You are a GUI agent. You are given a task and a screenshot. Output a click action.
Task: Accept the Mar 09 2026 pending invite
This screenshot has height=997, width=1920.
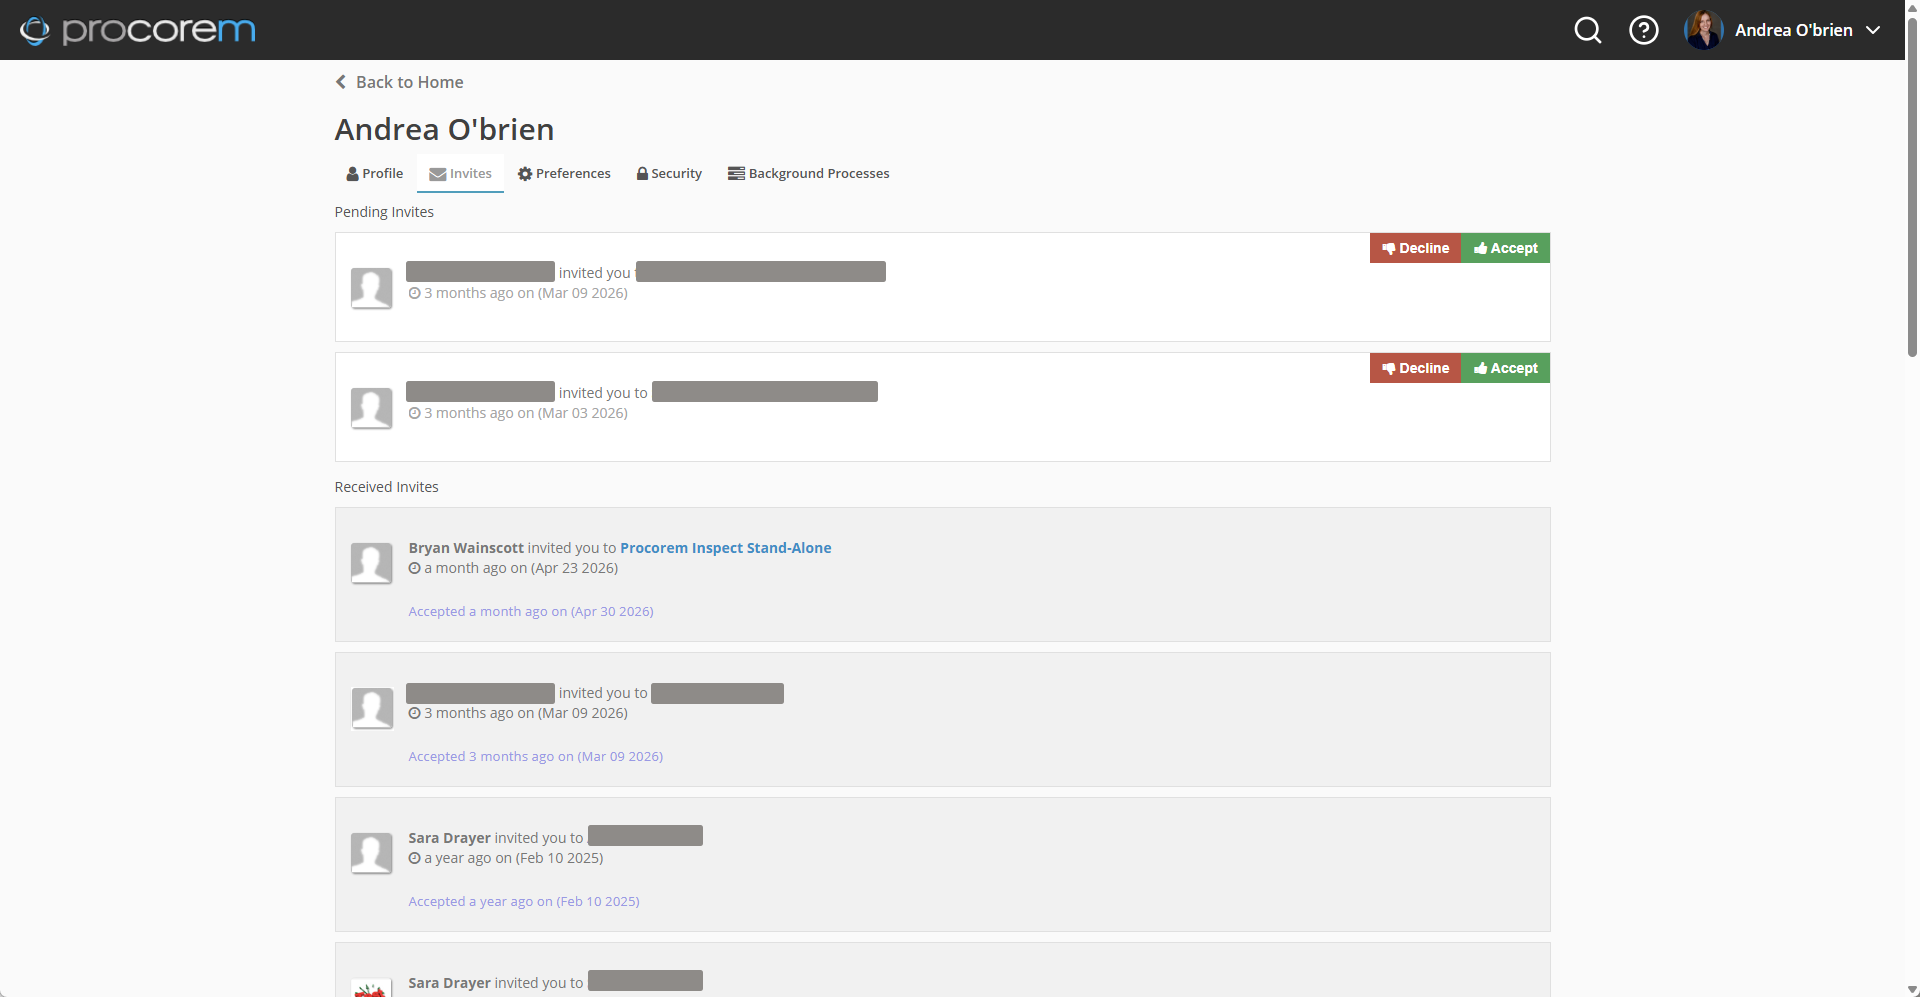click(x=1505, y=248)
